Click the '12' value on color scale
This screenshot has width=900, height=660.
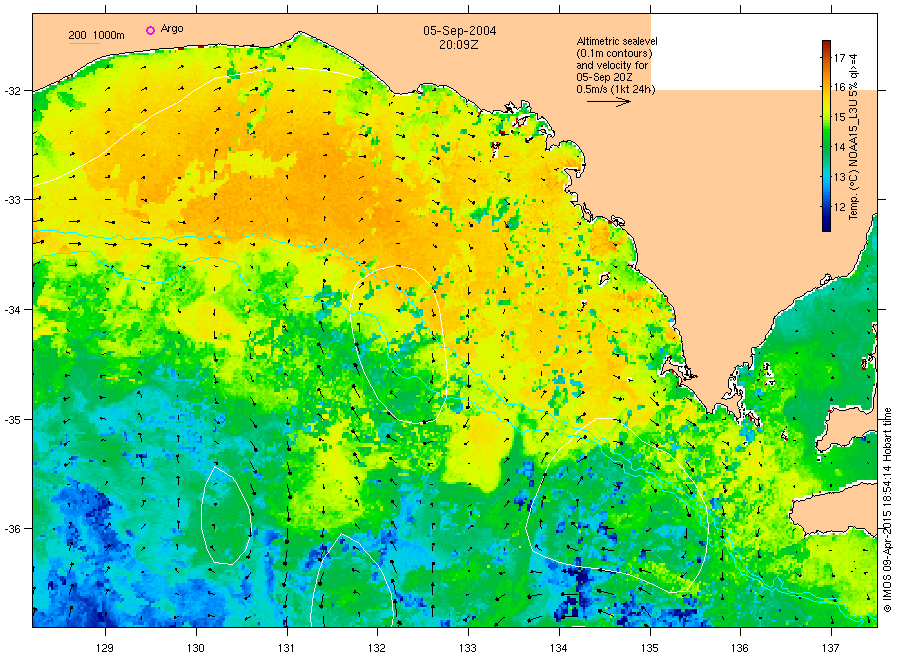[839, 207]
